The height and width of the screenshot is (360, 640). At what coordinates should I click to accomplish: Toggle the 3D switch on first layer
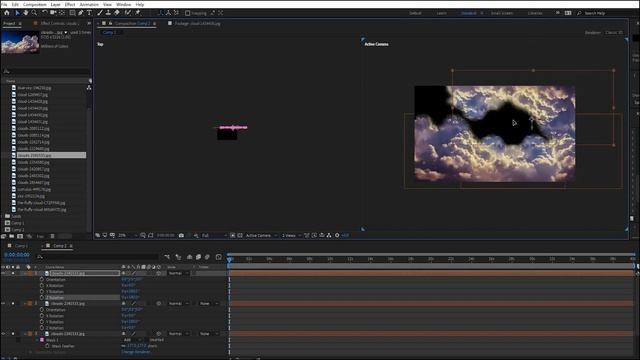(159, 273)
